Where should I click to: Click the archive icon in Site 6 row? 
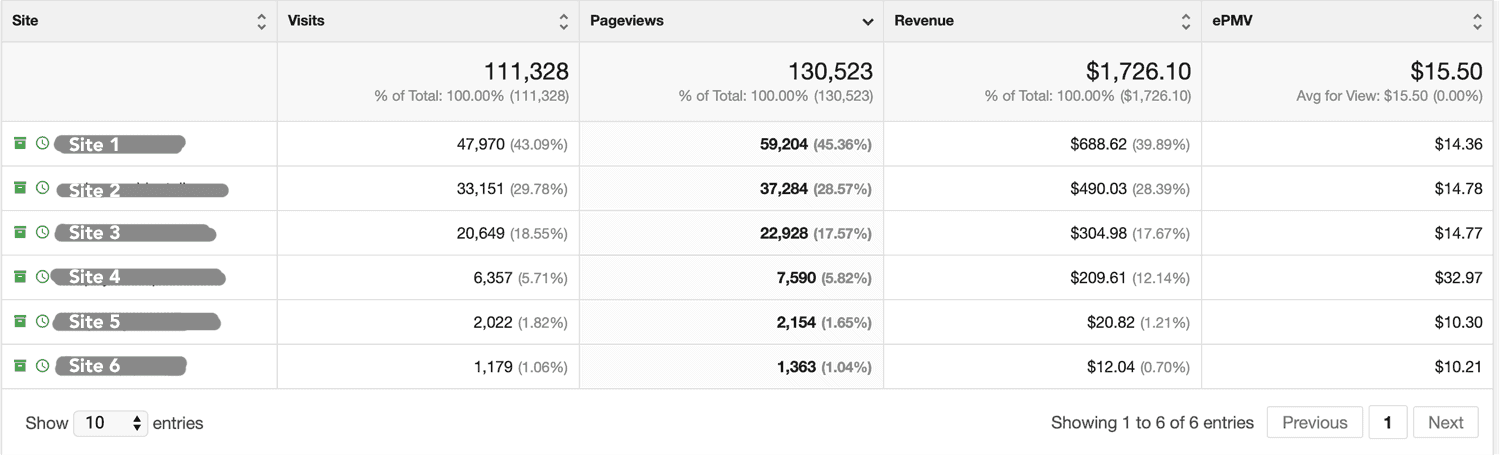coord(20,366)
